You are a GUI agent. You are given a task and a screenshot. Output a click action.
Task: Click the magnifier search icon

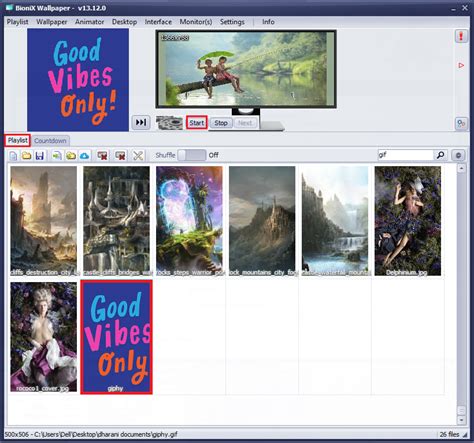pos(440,155)
